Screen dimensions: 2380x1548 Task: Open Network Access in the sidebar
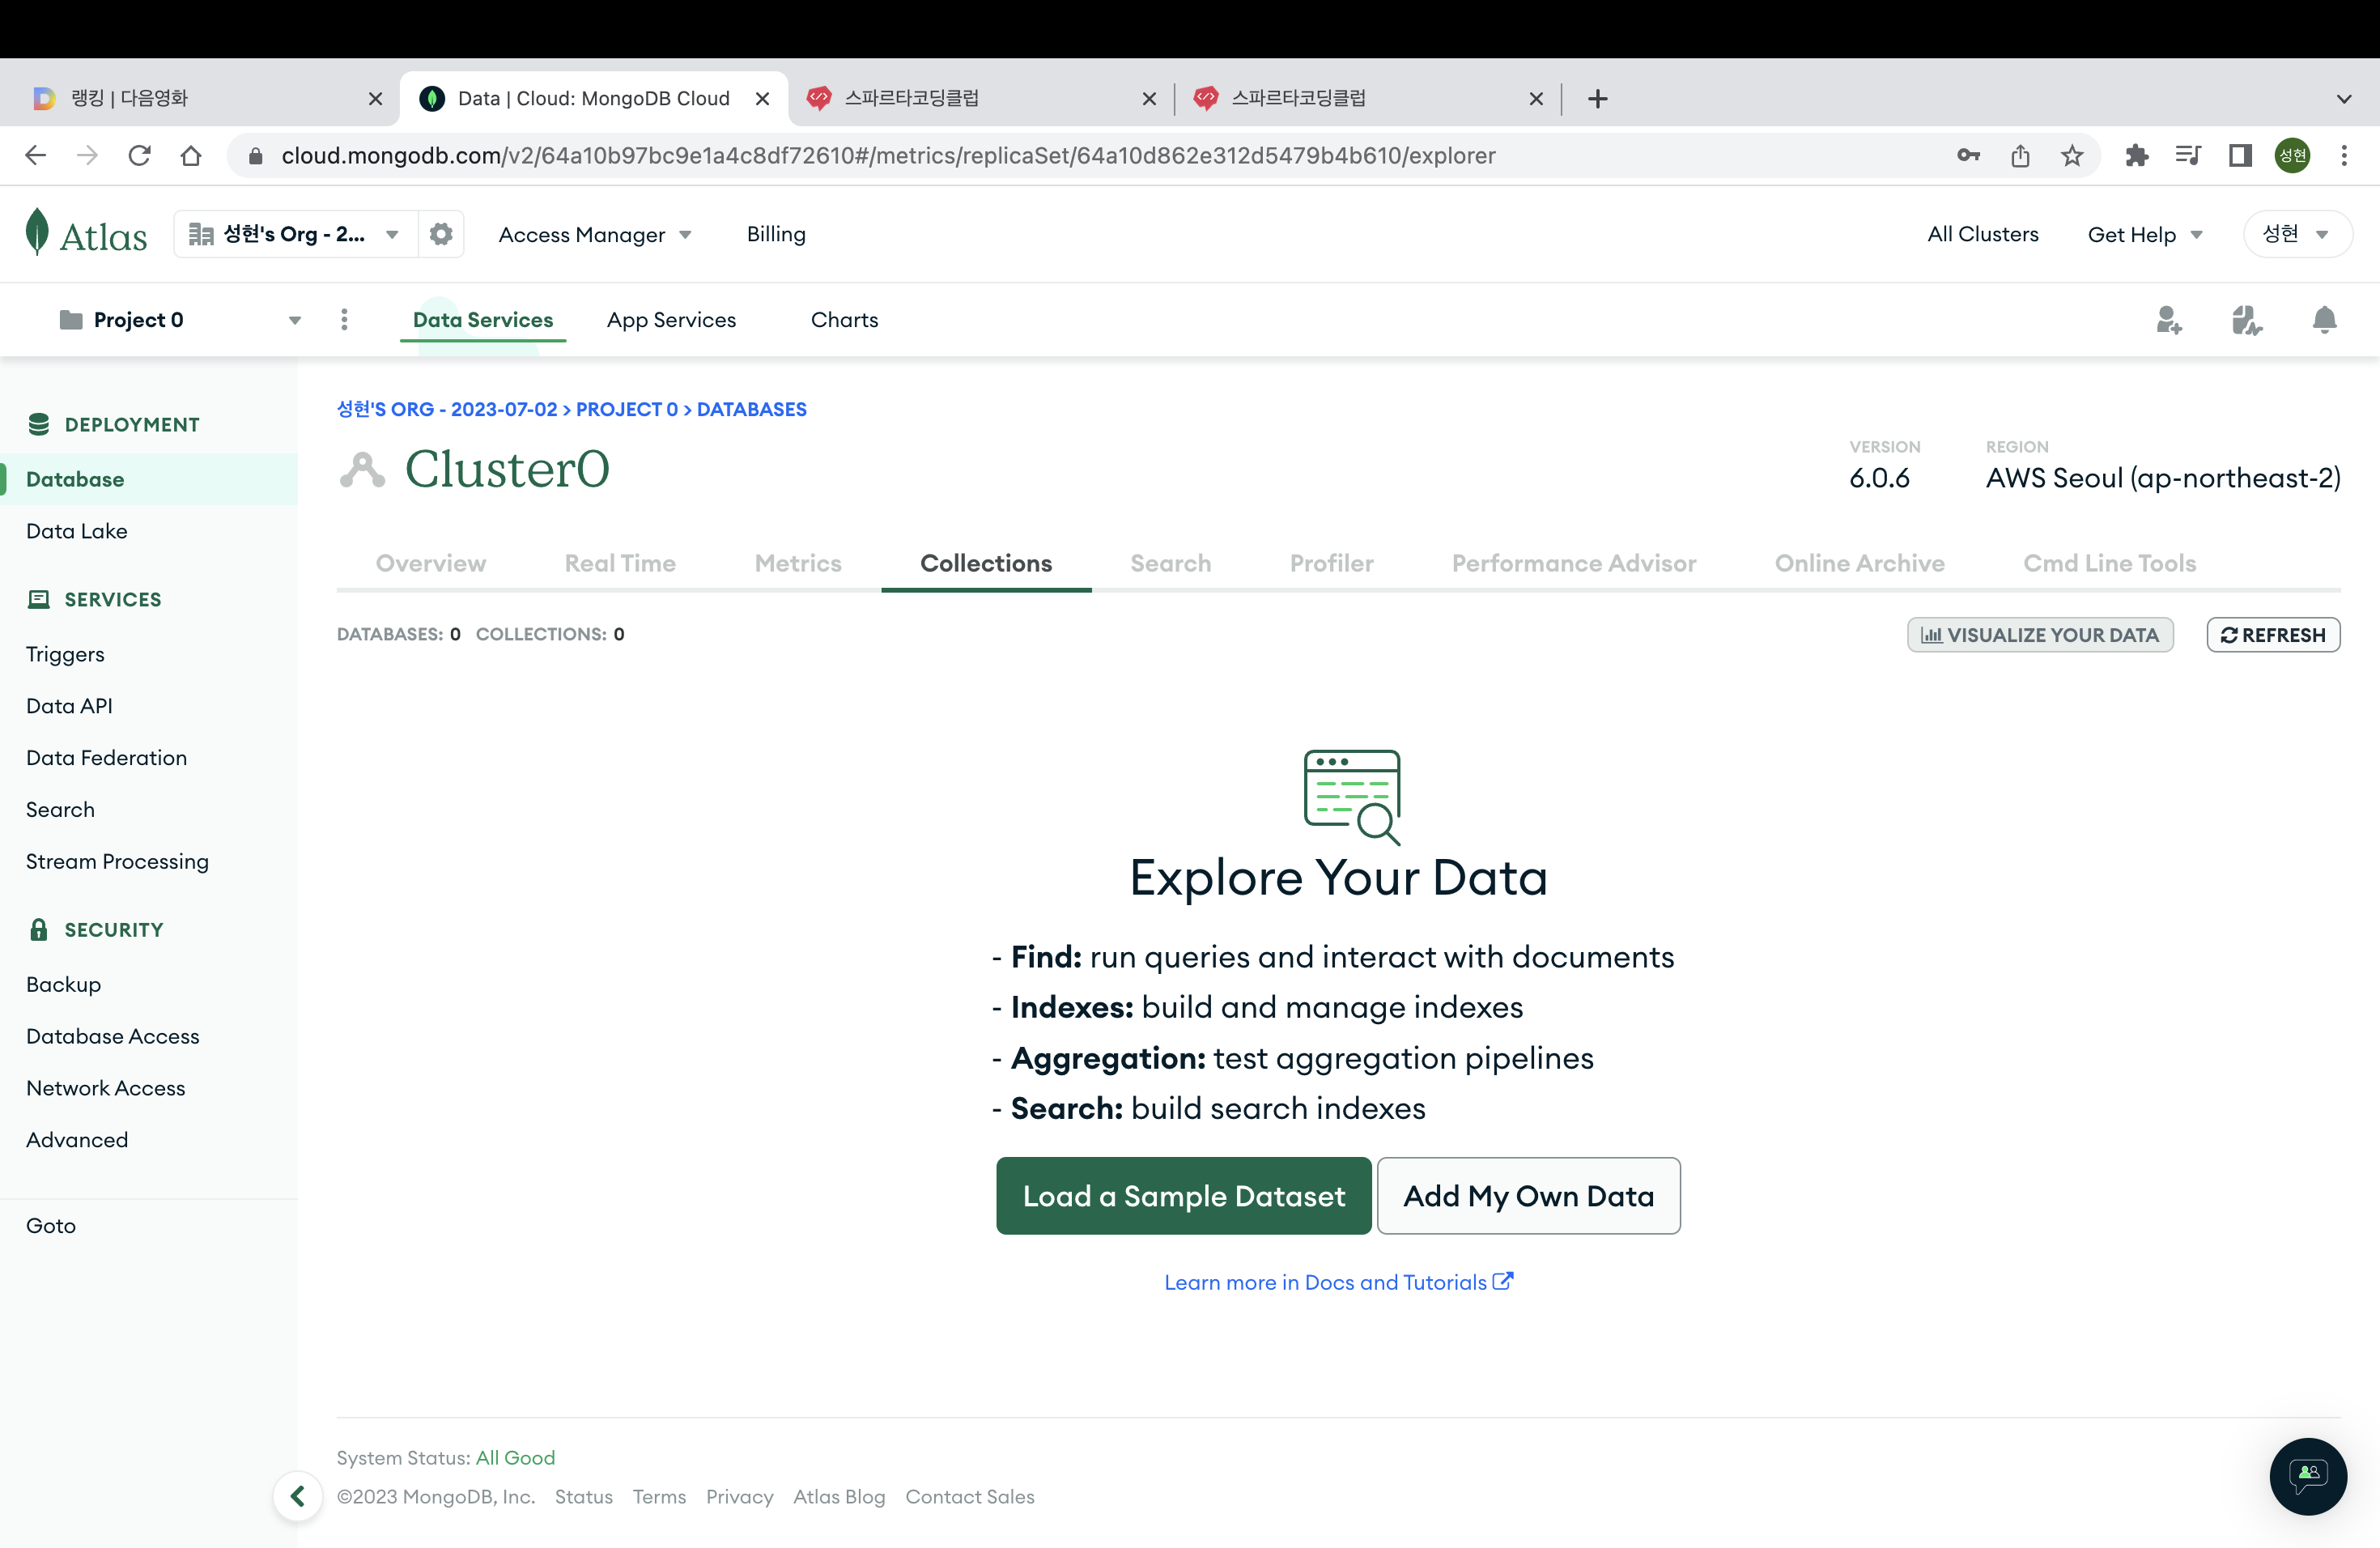106,1088
